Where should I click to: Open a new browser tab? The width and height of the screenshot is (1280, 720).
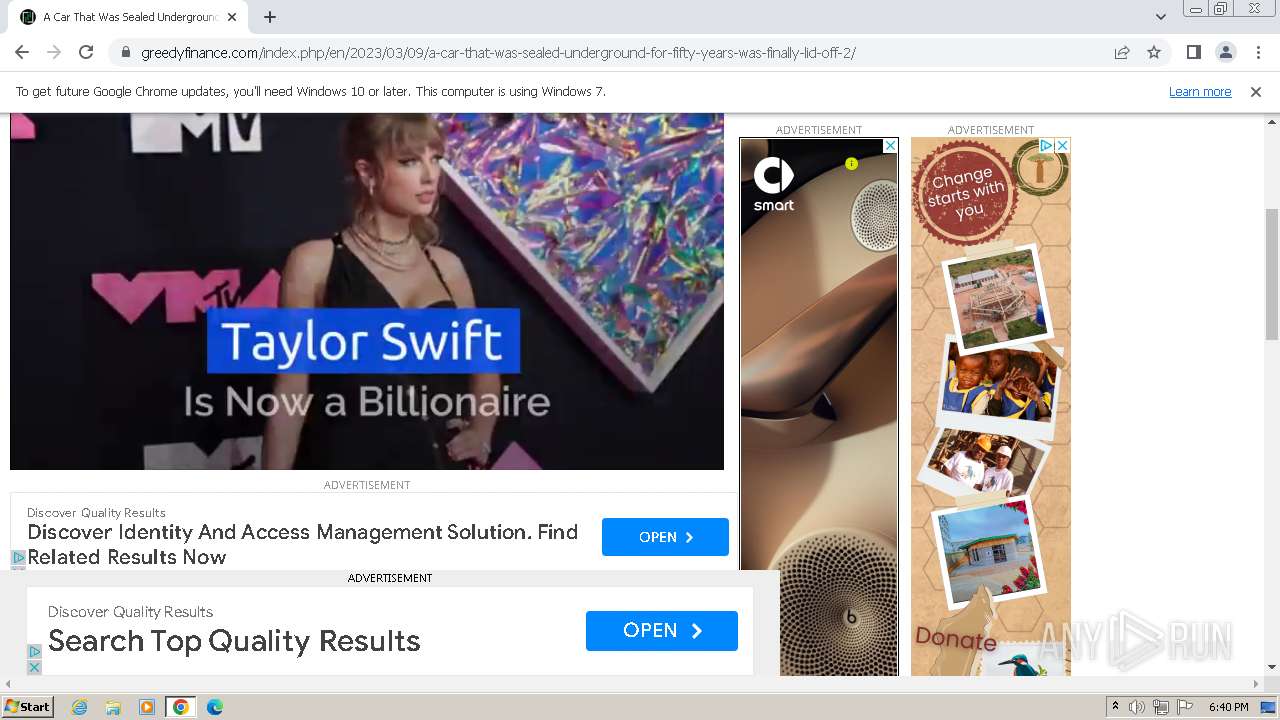point(270,17)
